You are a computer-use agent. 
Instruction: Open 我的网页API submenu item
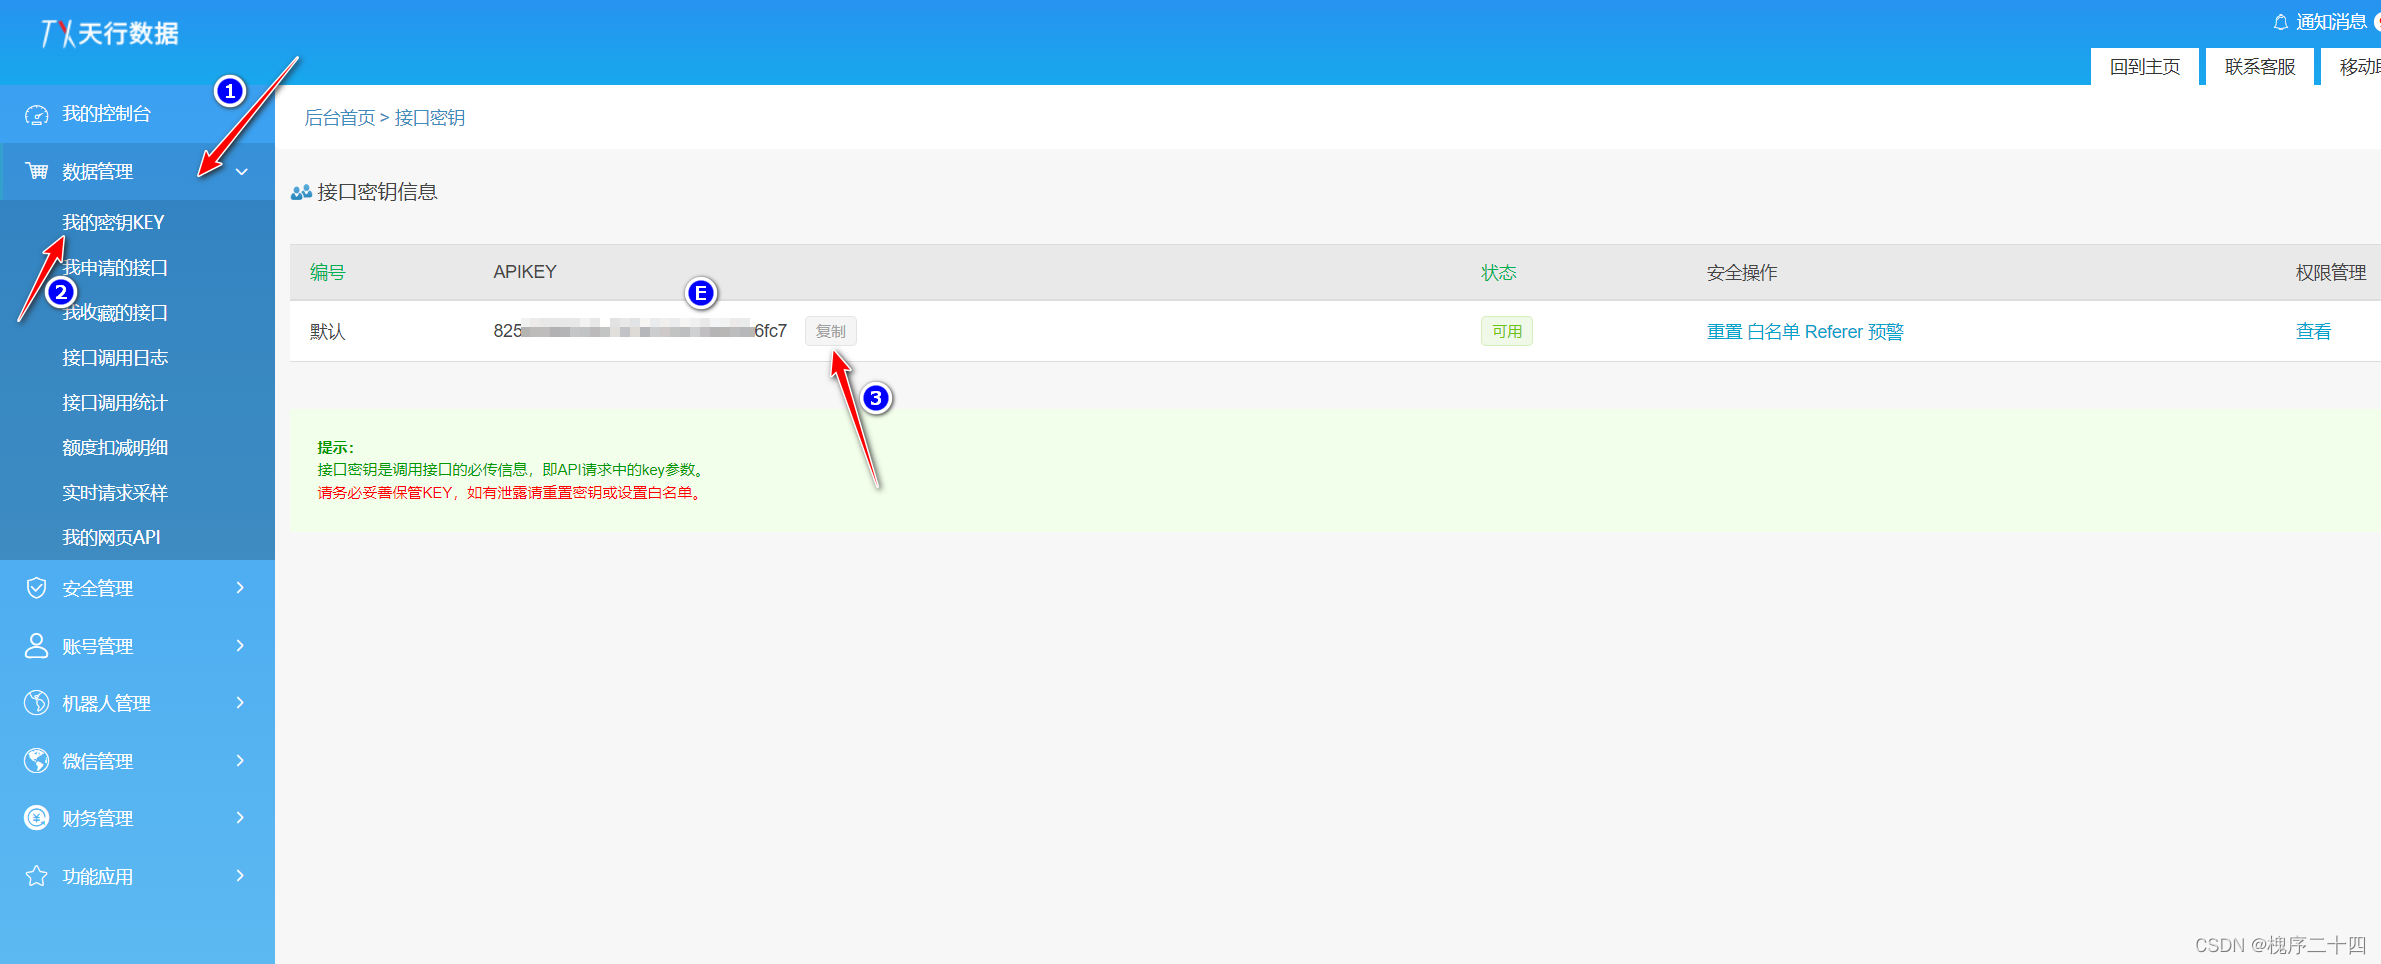point(111,538)
